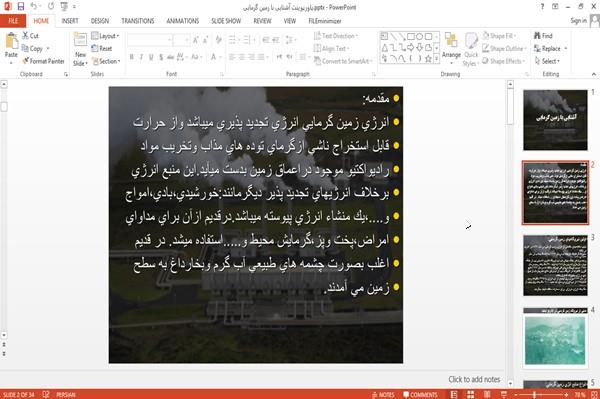The image size is (600, 399).
Task: Open font name combo box
Action: (x=149, y=40)
